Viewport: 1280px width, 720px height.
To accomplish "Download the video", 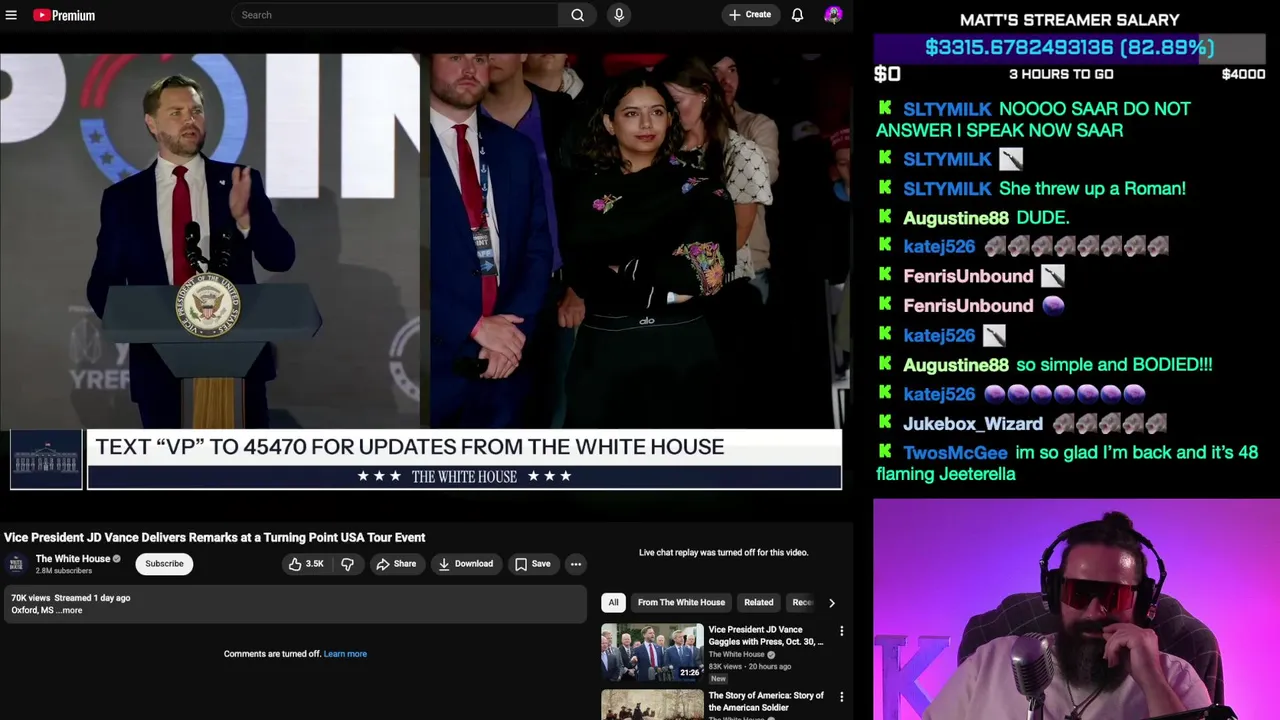I will coord(466,564).
